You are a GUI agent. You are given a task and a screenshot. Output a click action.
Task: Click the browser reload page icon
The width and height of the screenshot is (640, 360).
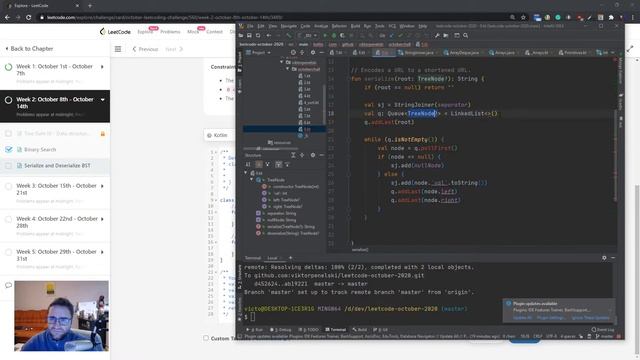tap(28, 18)
